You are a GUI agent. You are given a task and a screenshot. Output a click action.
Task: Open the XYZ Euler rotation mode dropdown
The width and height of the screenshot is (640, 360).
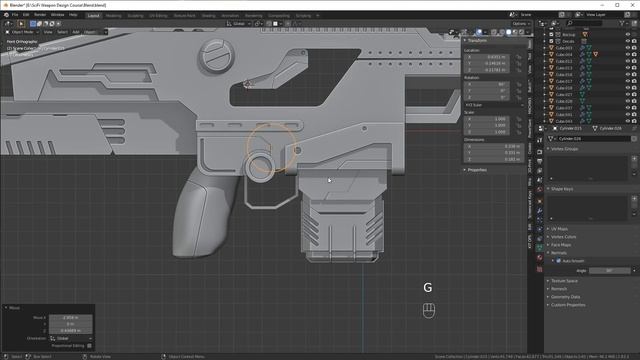coord(494,105)
